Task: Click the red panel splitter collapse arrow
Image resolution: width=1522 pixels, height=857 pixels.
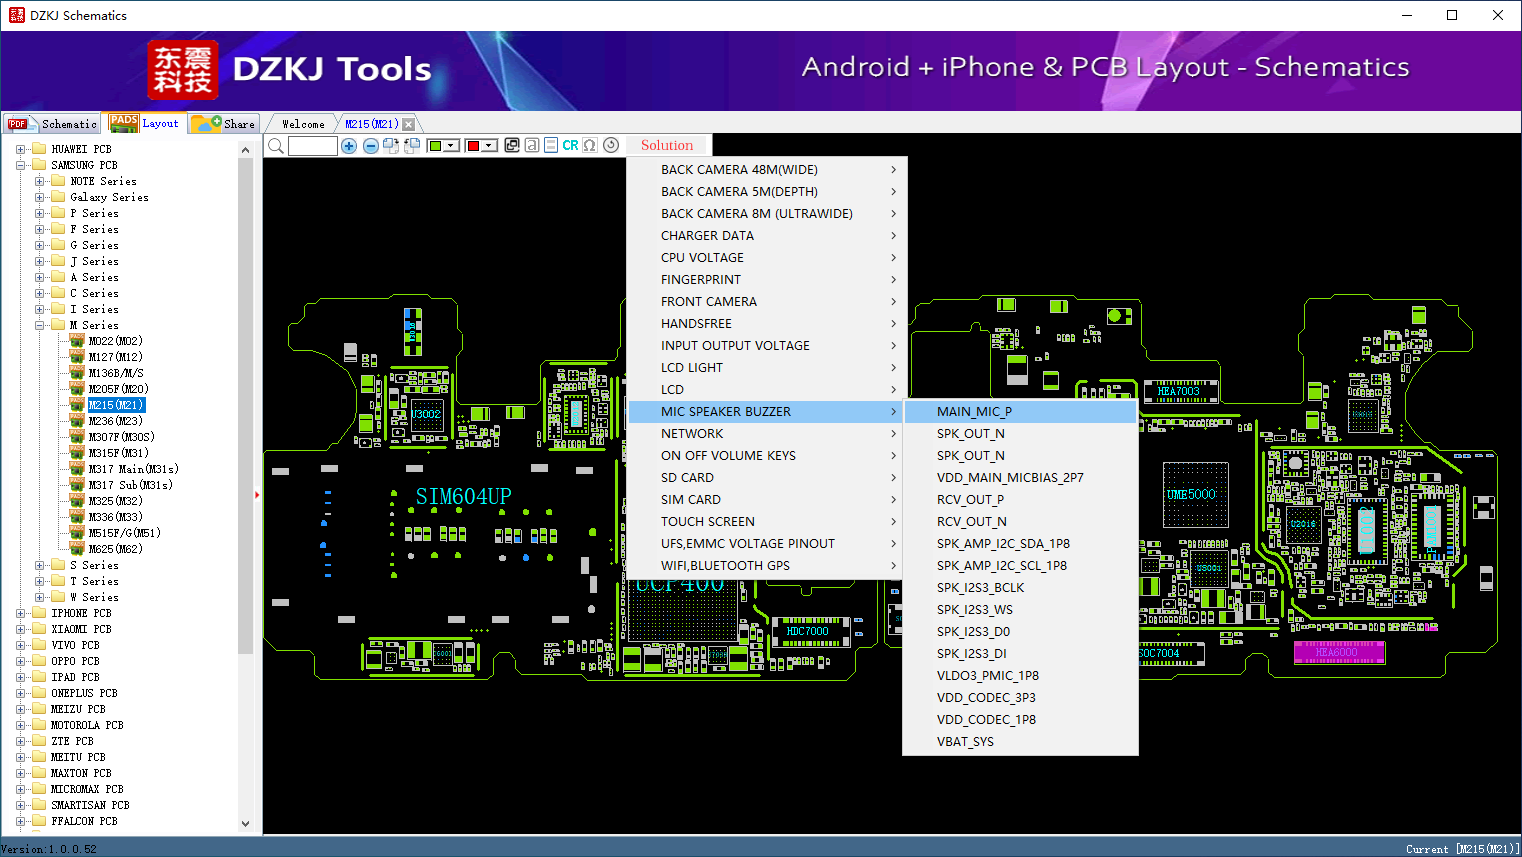Action: pos(257,494)
